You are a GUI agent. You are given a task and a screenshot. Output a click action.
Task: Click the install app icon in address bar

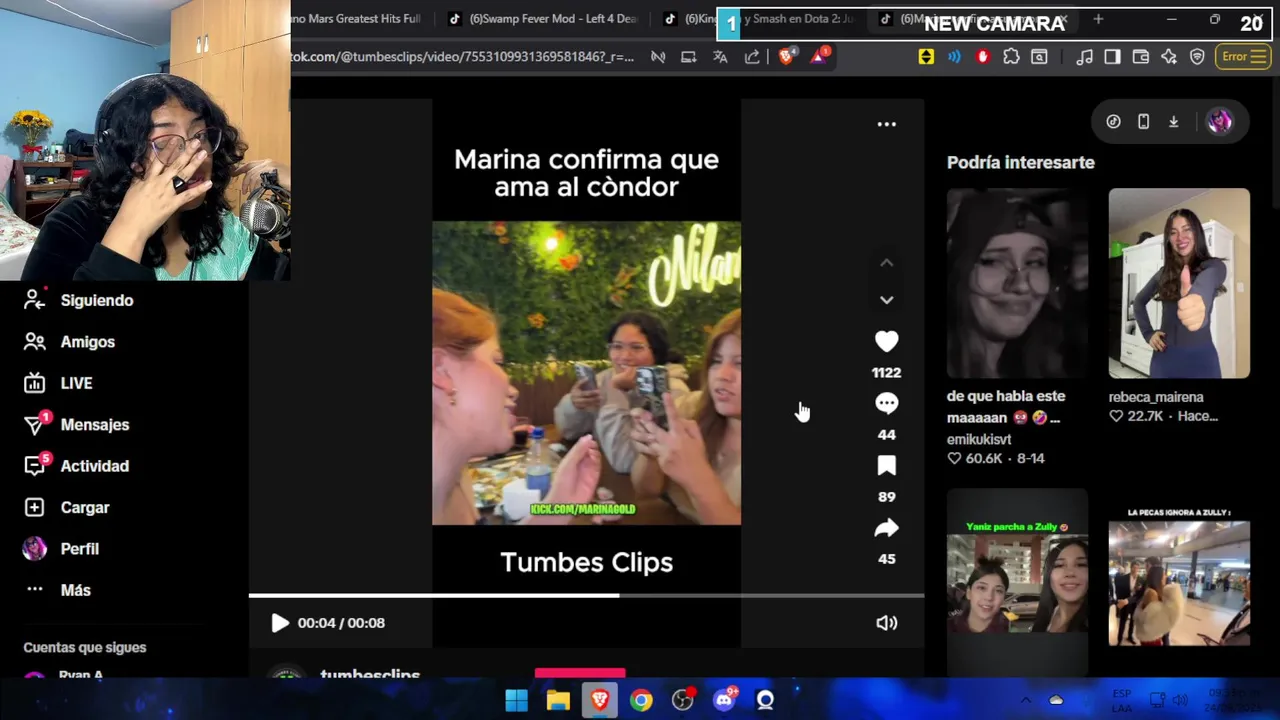click(x=688, y=57)
